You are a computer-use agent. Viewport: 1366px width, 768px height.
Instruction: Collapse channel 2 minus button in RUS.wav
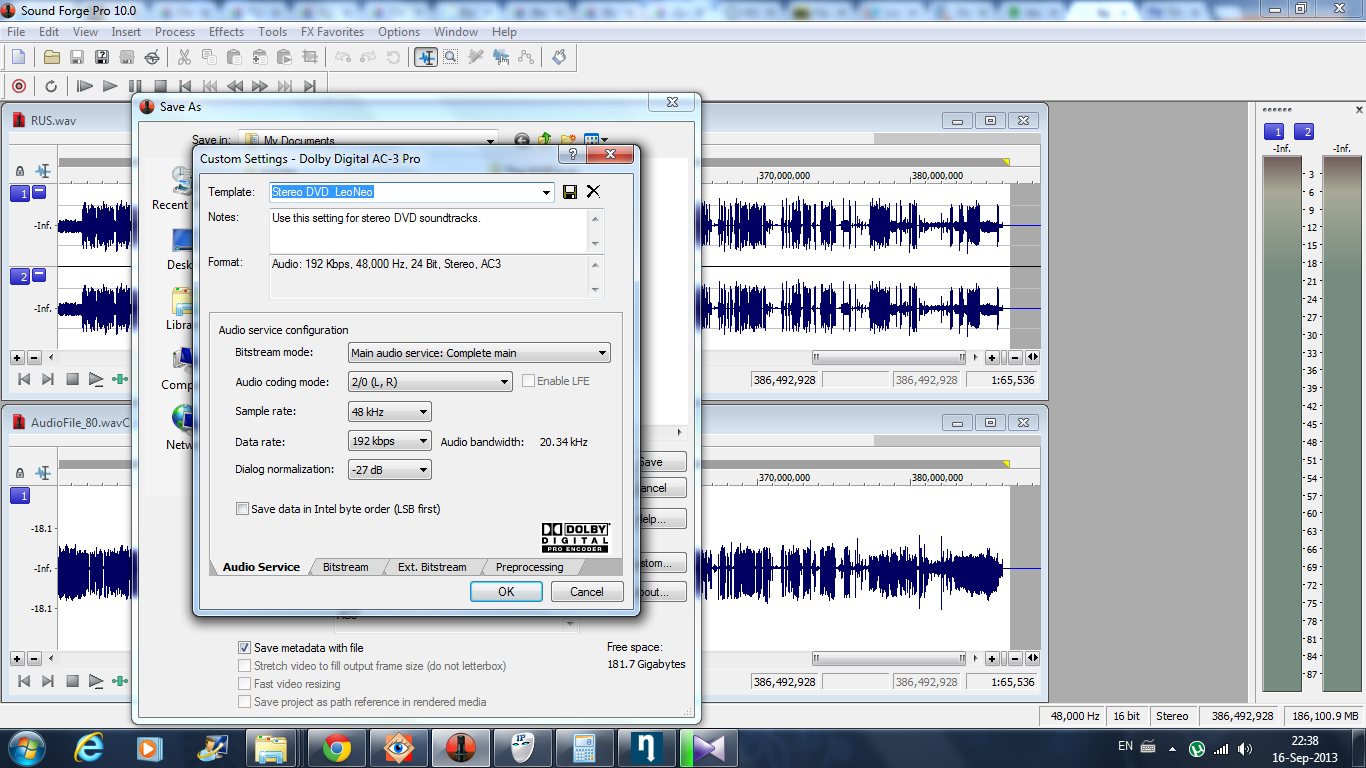[x=39, y=274]
